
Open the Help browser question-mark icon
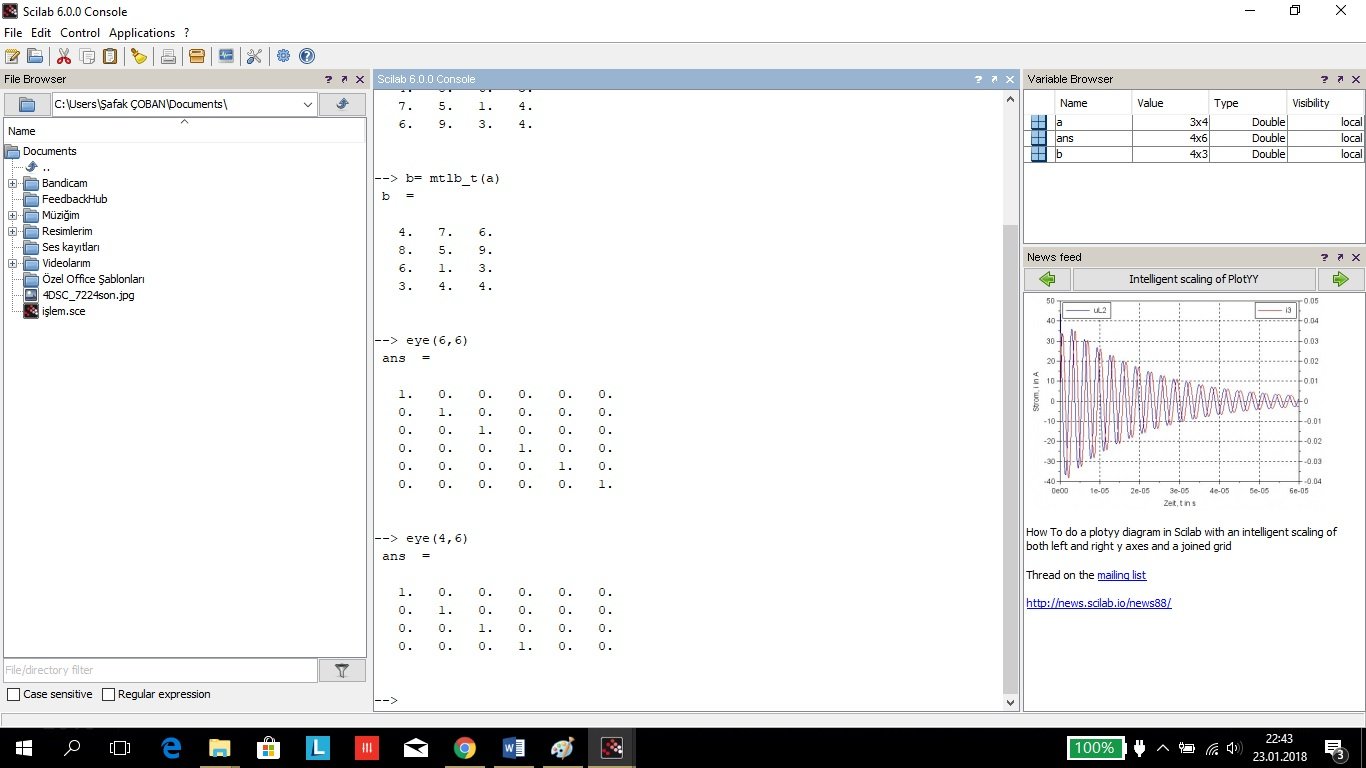[307, 56]
